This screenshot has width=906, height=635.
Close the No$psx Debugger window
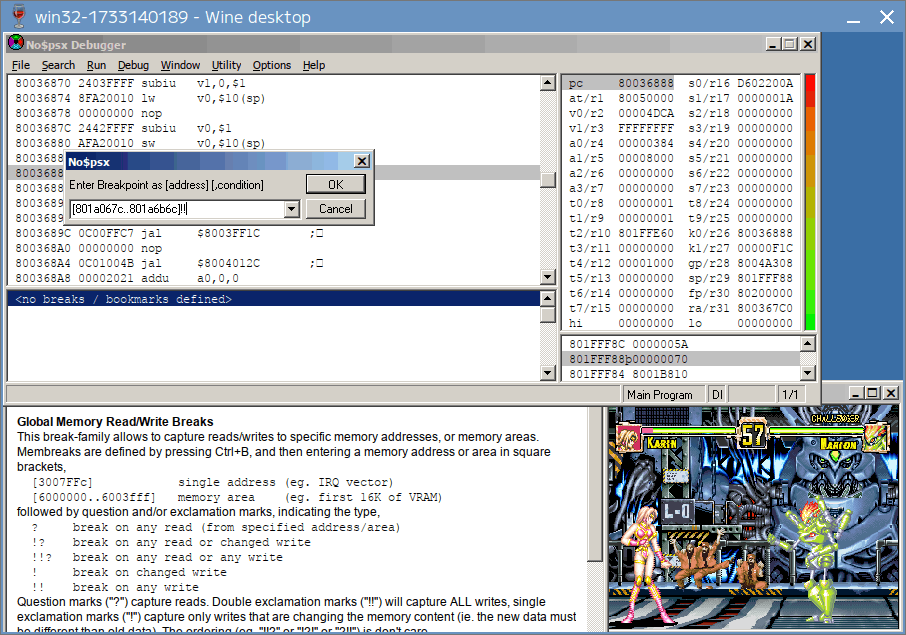point(808,44)
